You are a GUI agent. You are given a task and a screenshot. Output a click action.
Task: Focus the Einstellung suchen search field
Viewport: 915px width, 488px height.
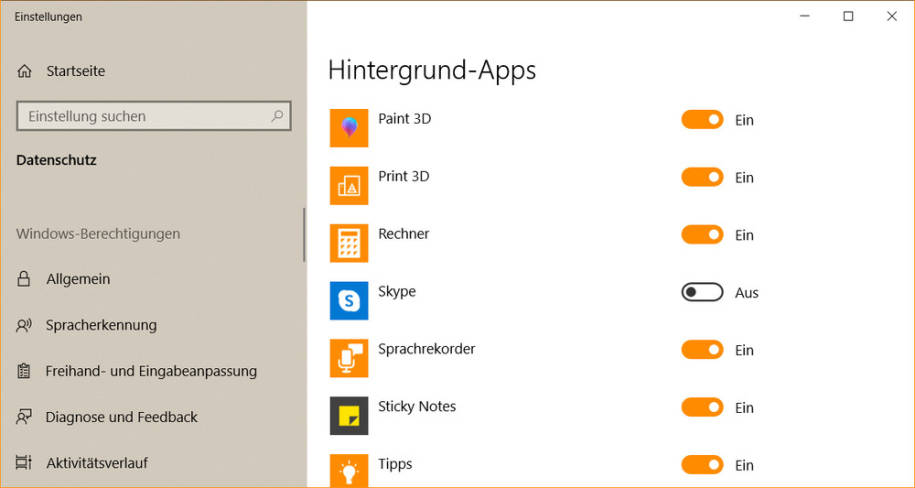pyautogui.click(x=140, y=116)
